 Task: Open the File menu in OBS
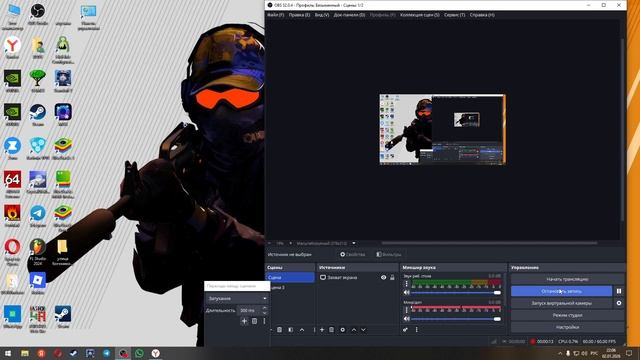tap(276, 15)
